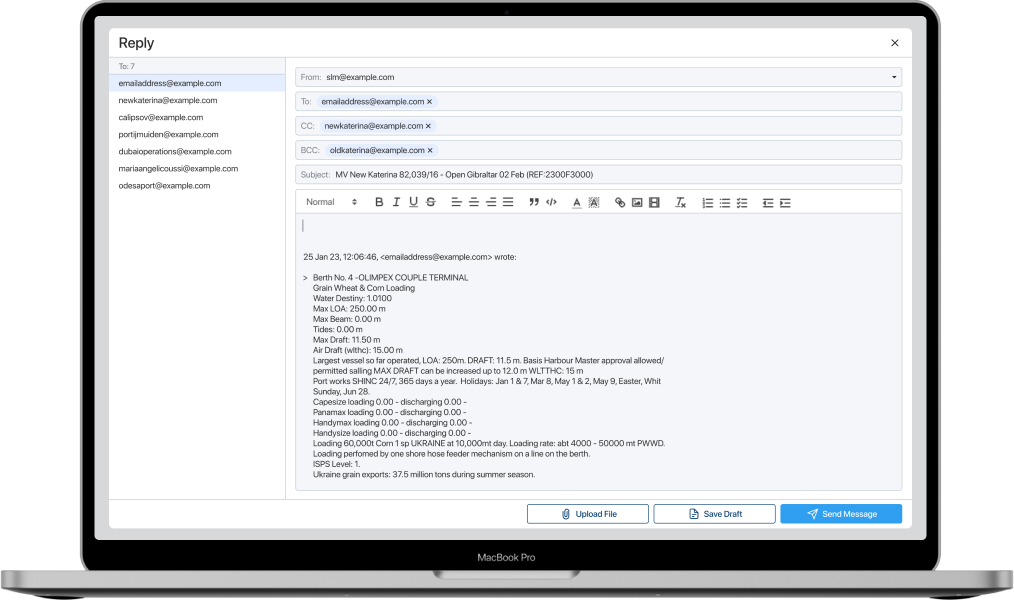Click the Save Draft button
The height and width of the screenshot is (600, 1014).
point(715,514)
